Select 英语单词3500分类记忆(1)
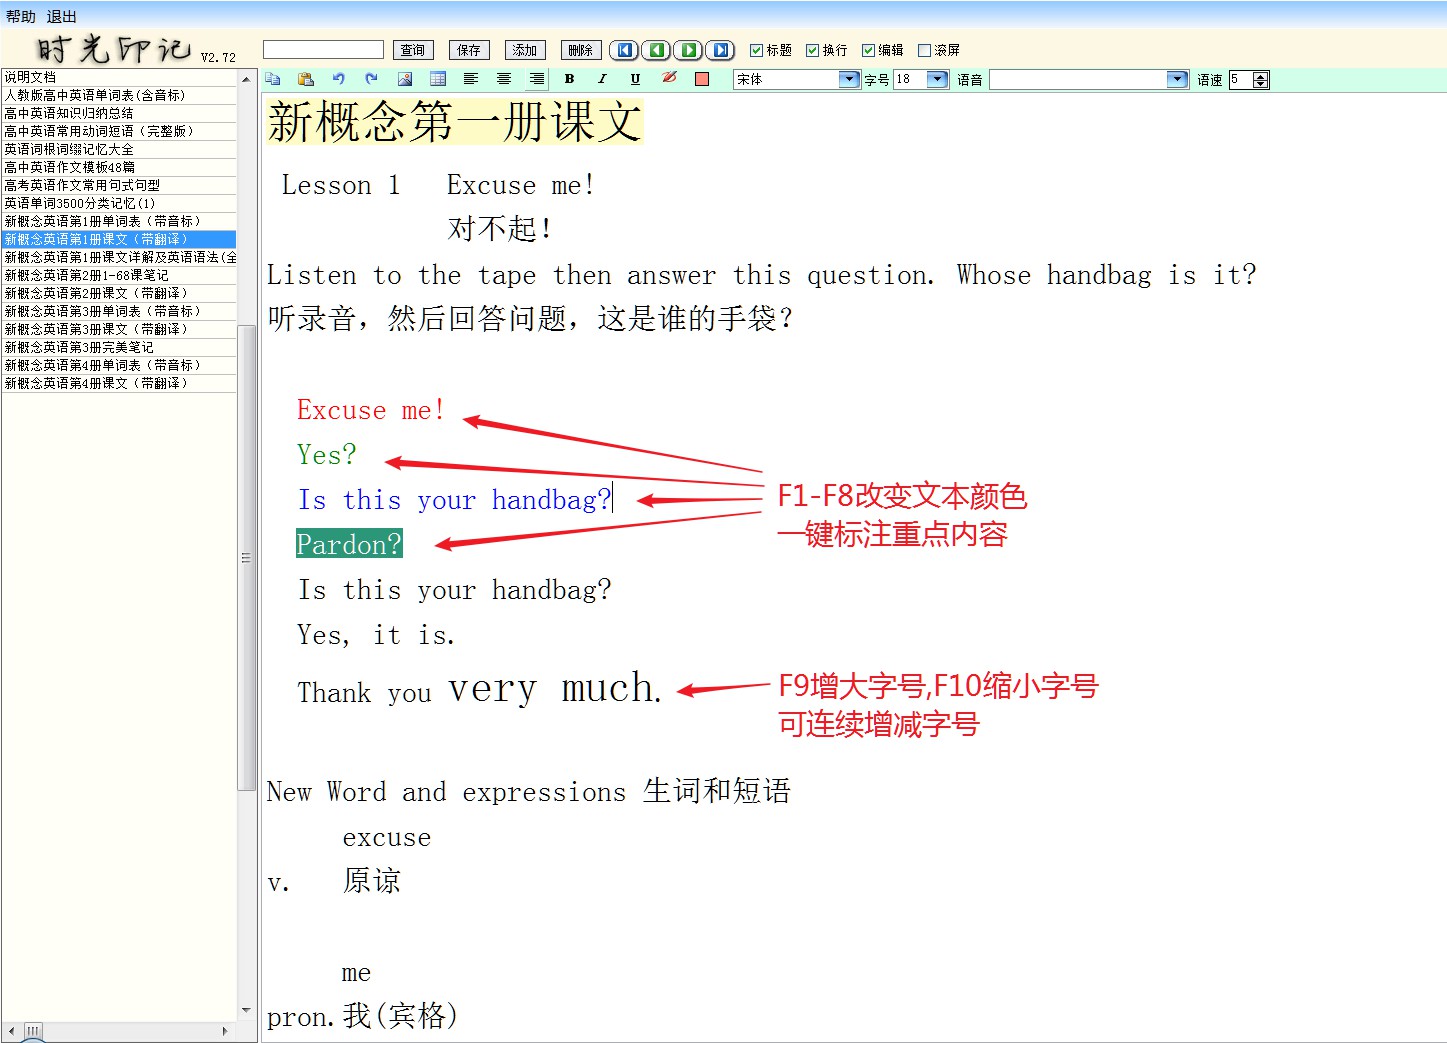The height and width of the screenshot is (1043, 1447). click(x=119, y=203)
